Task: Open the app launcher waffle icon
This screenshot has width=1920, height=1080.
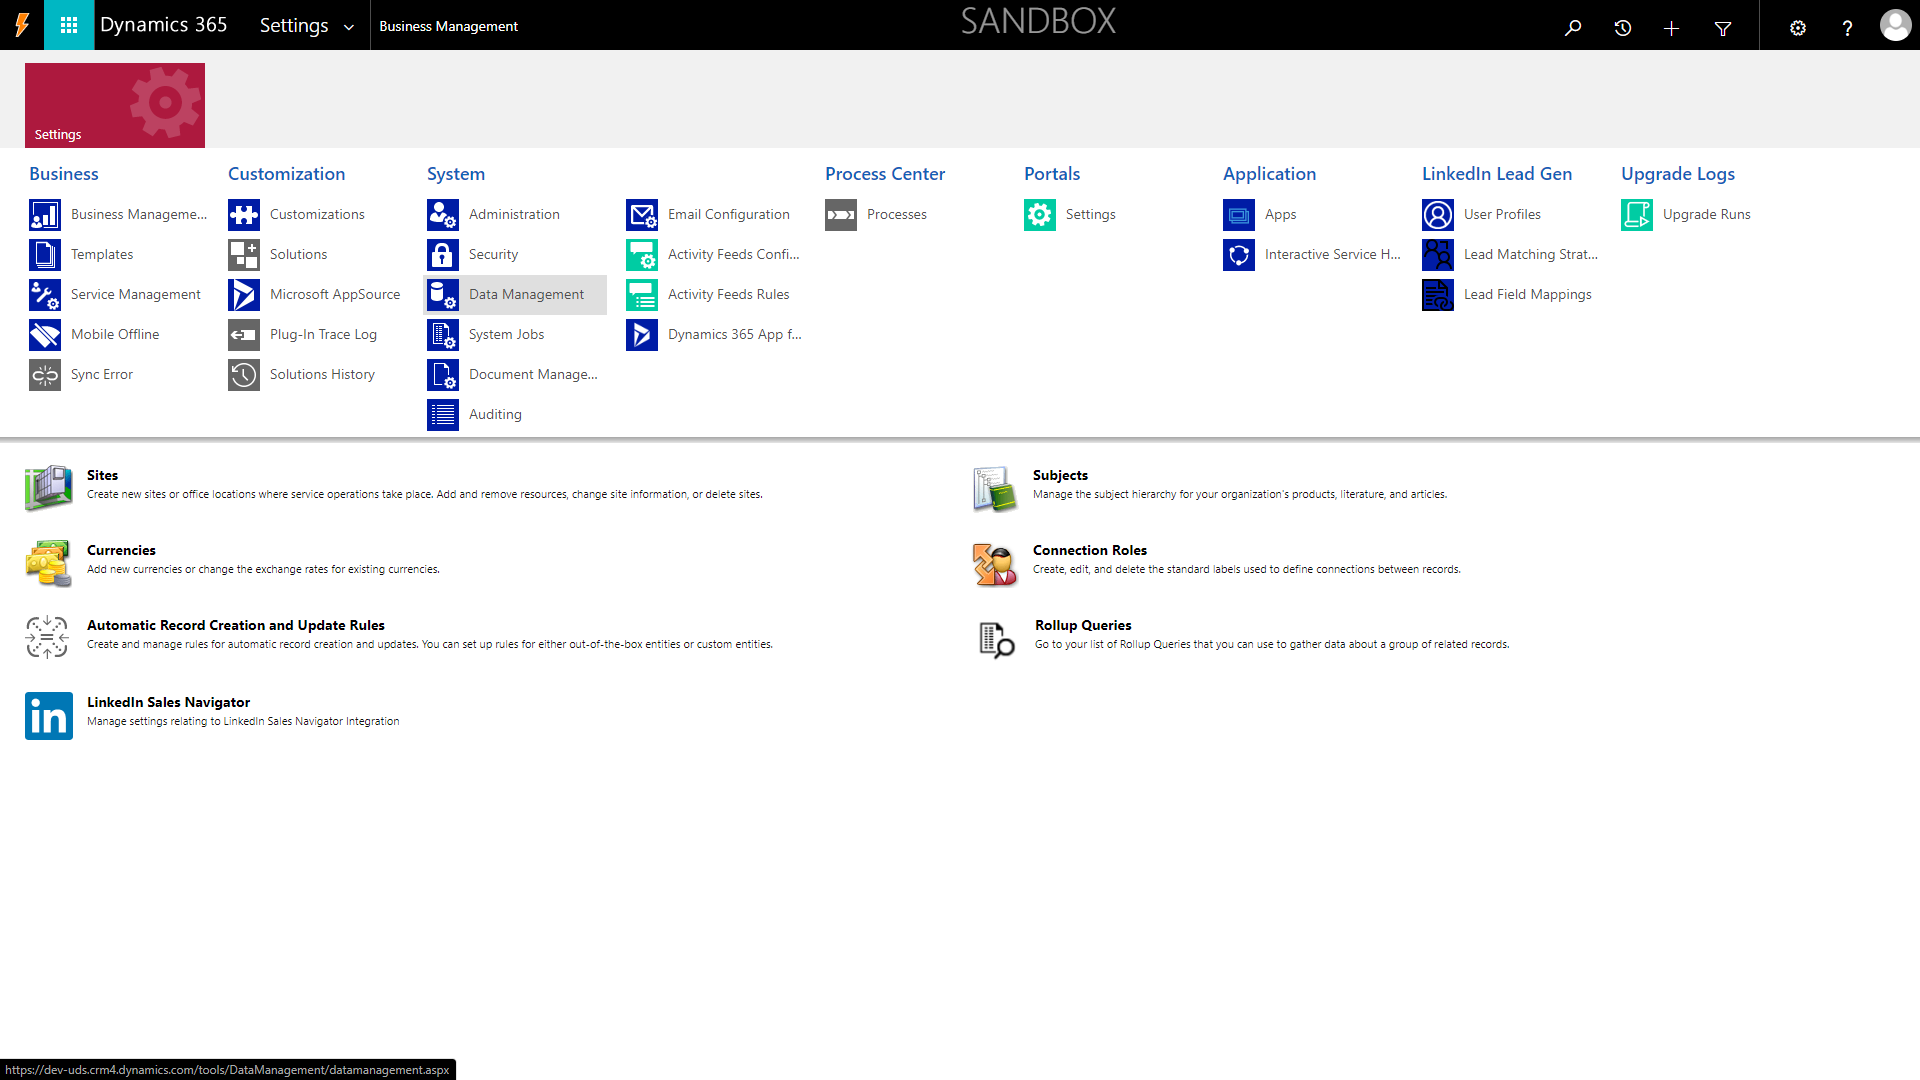Action: 69,25
